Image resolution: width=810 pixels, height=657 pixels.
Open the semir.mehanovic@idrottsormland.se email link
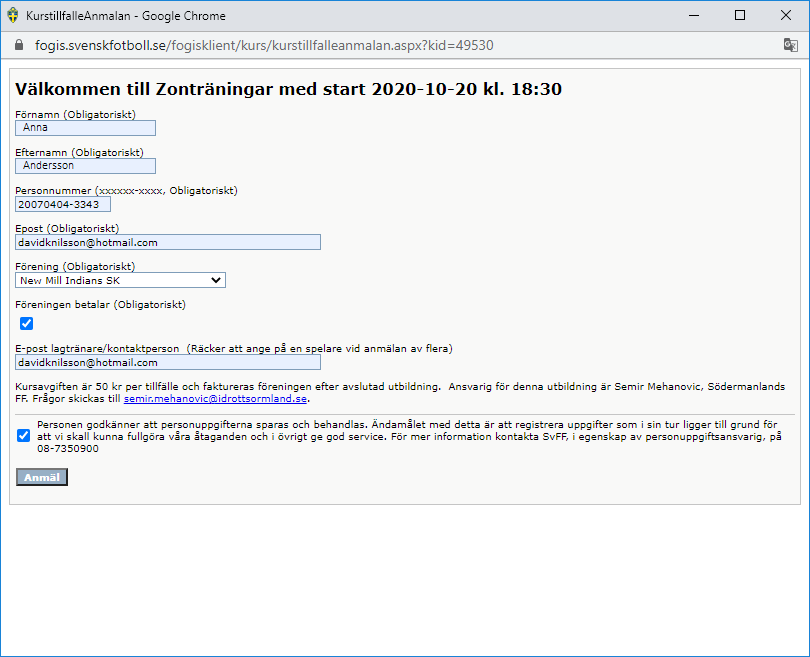pyautogui.click(x=216, y=399)
